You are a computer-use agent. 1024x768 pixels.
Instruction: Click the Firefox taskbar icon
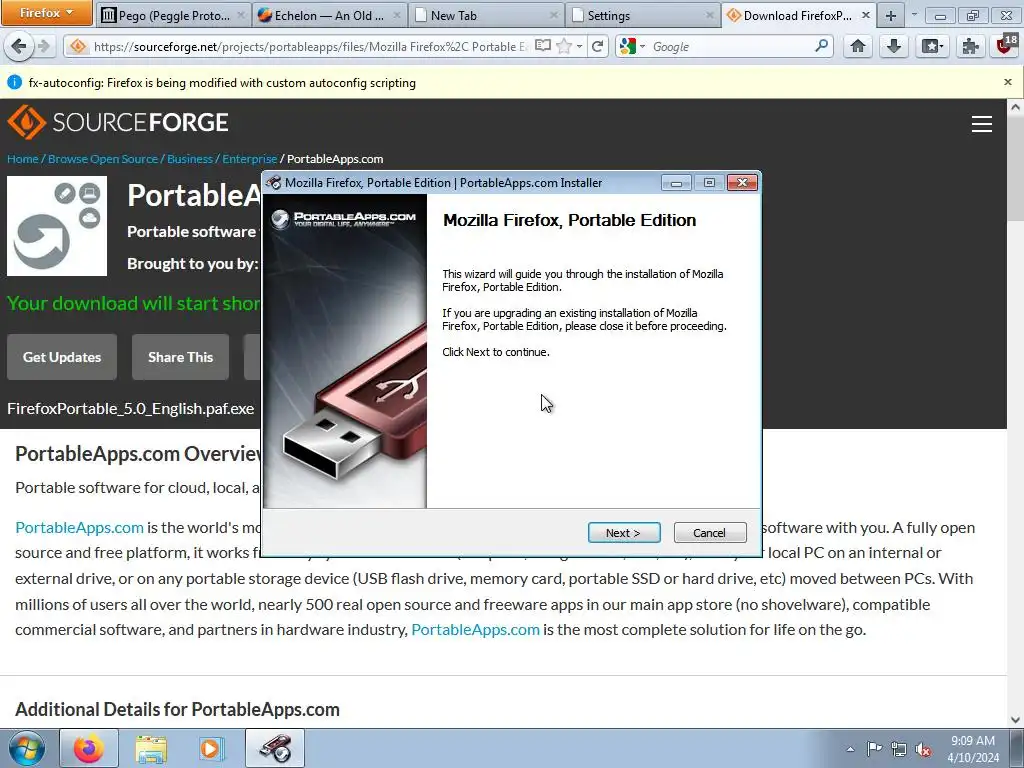click(x=89, y=748)
